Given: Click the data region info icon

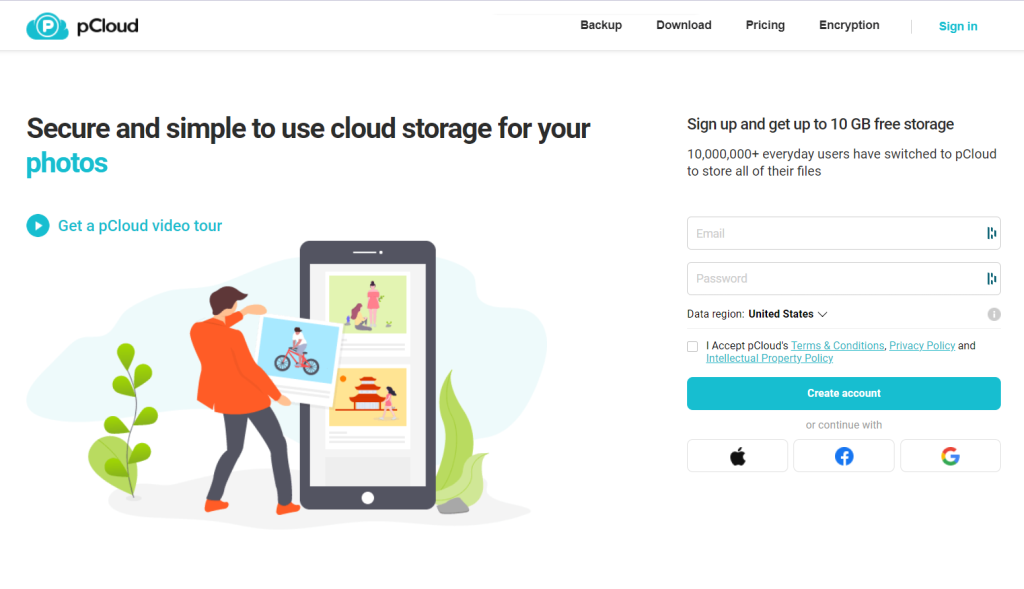Looking at the screenshot, I should tap(994, 314).
